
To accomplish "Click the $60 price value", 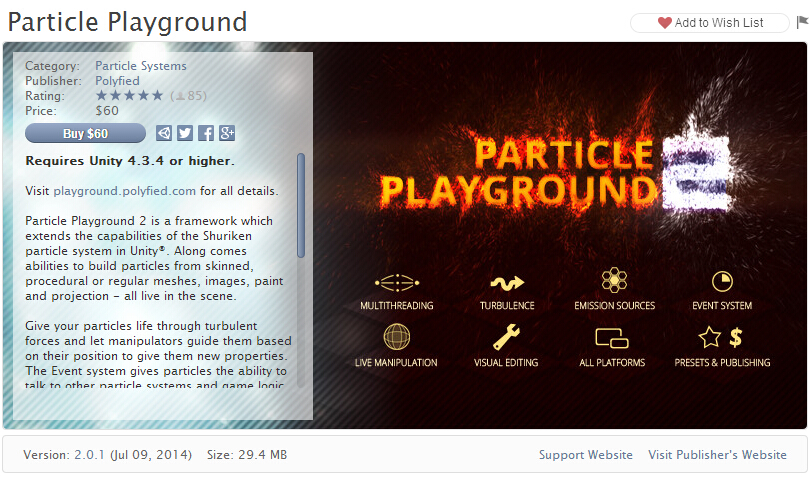I will (107, 111).
